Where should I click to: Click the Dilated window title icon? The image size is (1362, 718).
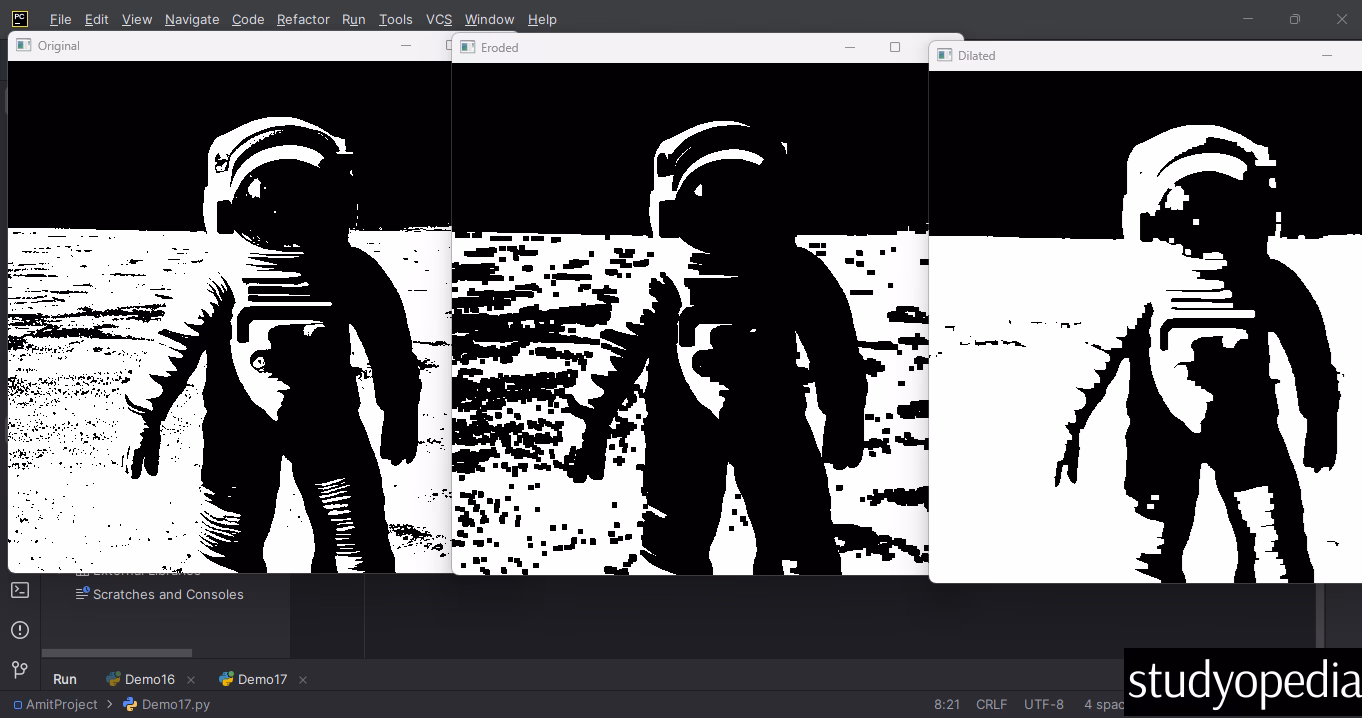click(x=944, y=55)
